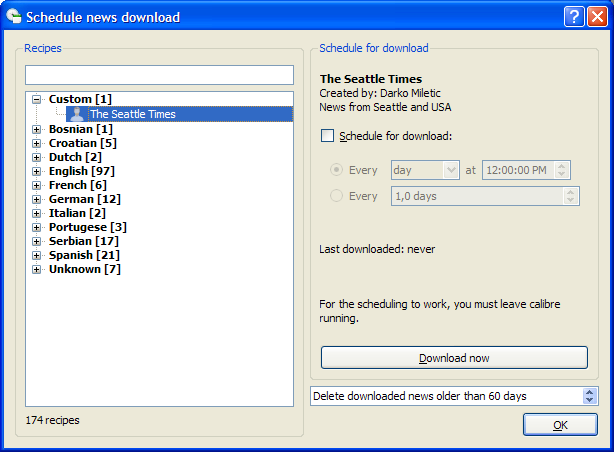Select the Every day at time radio button

point(336,170)
